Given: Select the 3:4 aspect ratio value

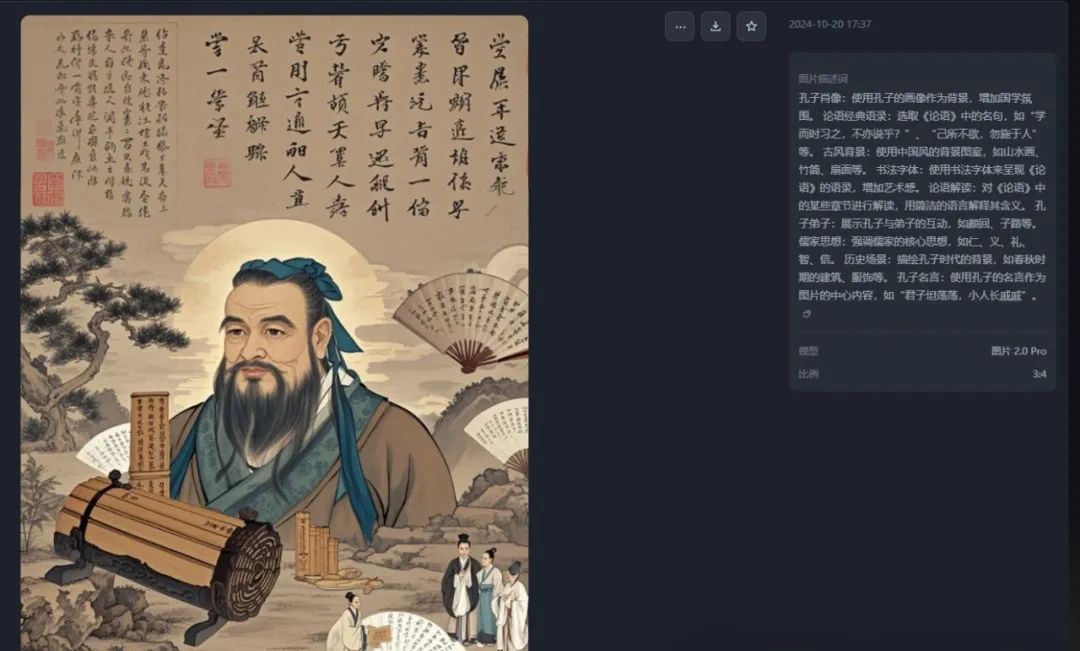Looking at the screenshot, I should pyautogui.click(x=1039, y=374).
